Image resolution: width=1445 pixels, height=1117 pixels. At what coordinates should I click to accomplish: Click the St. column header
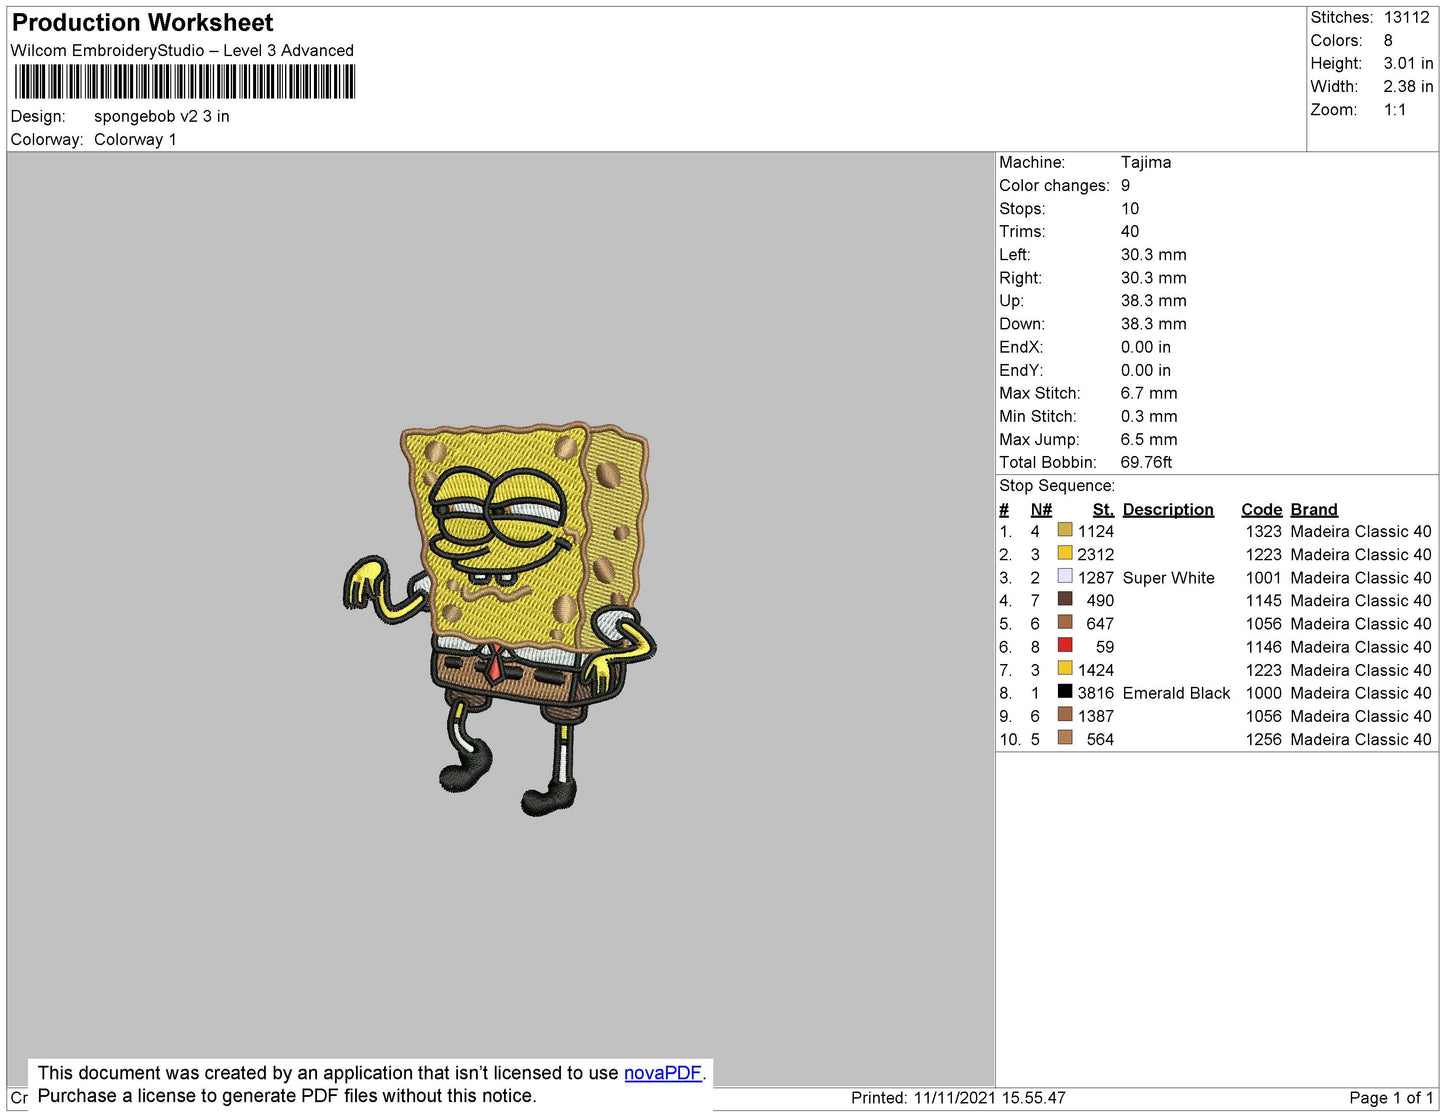coord(1102,509)
